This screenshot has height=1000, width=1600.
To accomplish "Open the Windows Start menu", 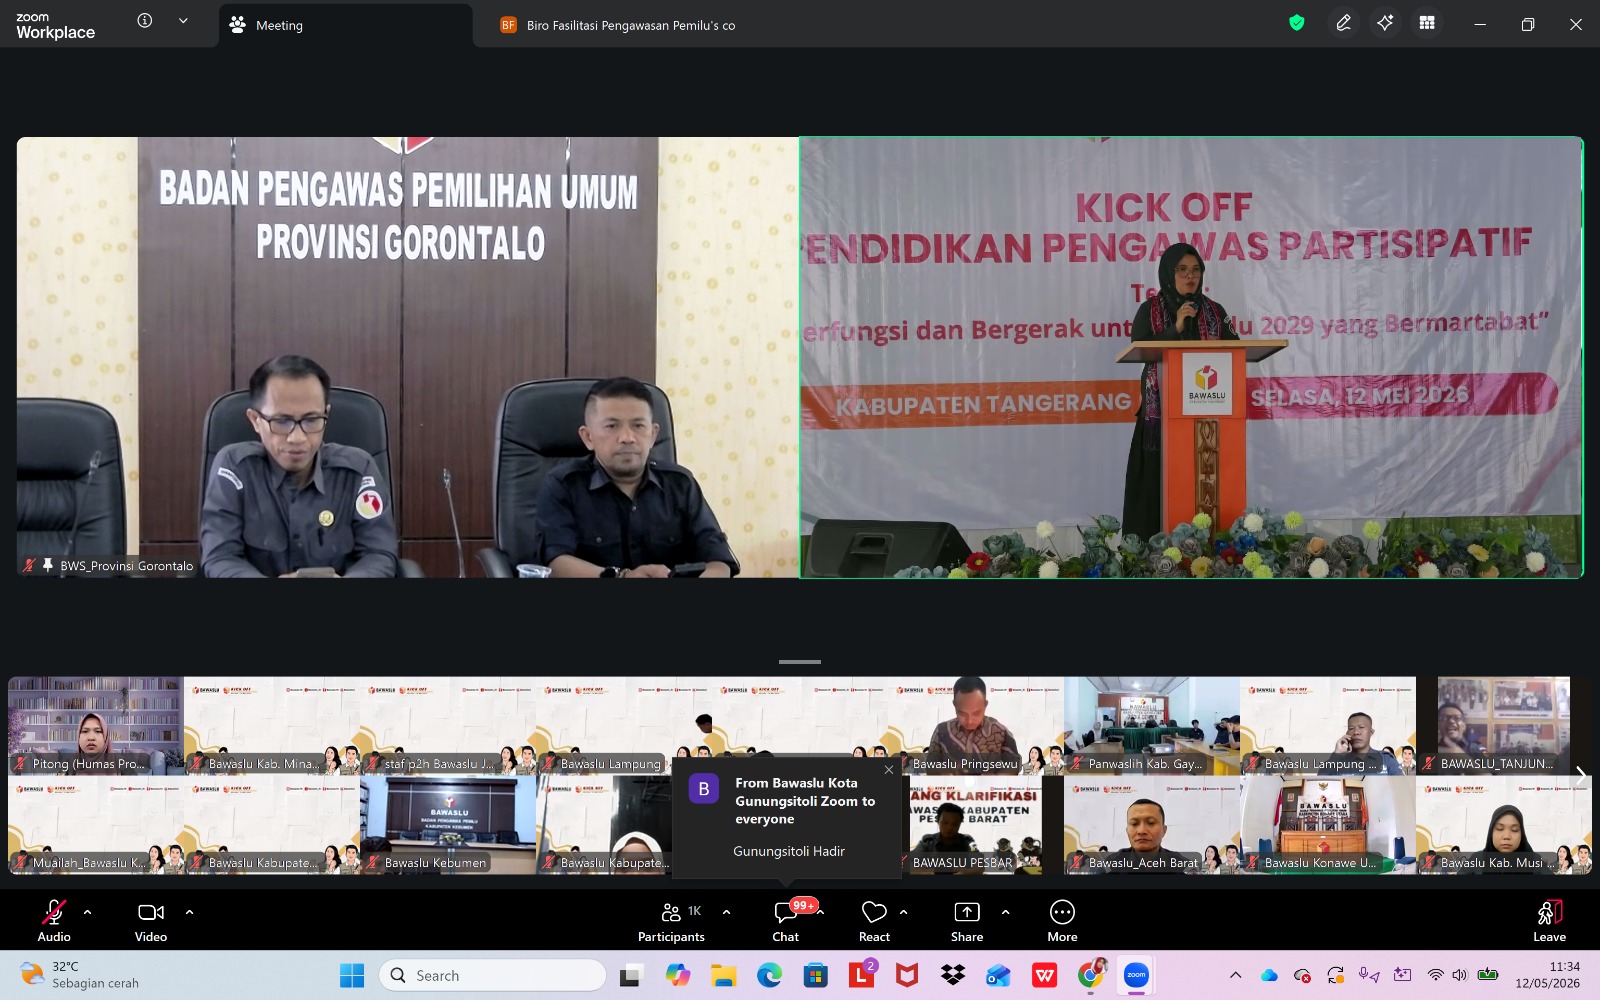I will click(x=352, y=975).
